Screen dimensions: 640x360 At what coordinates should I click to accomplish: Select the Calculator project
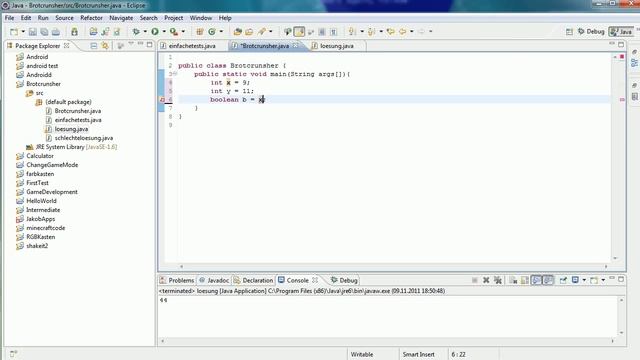[40, 156]
